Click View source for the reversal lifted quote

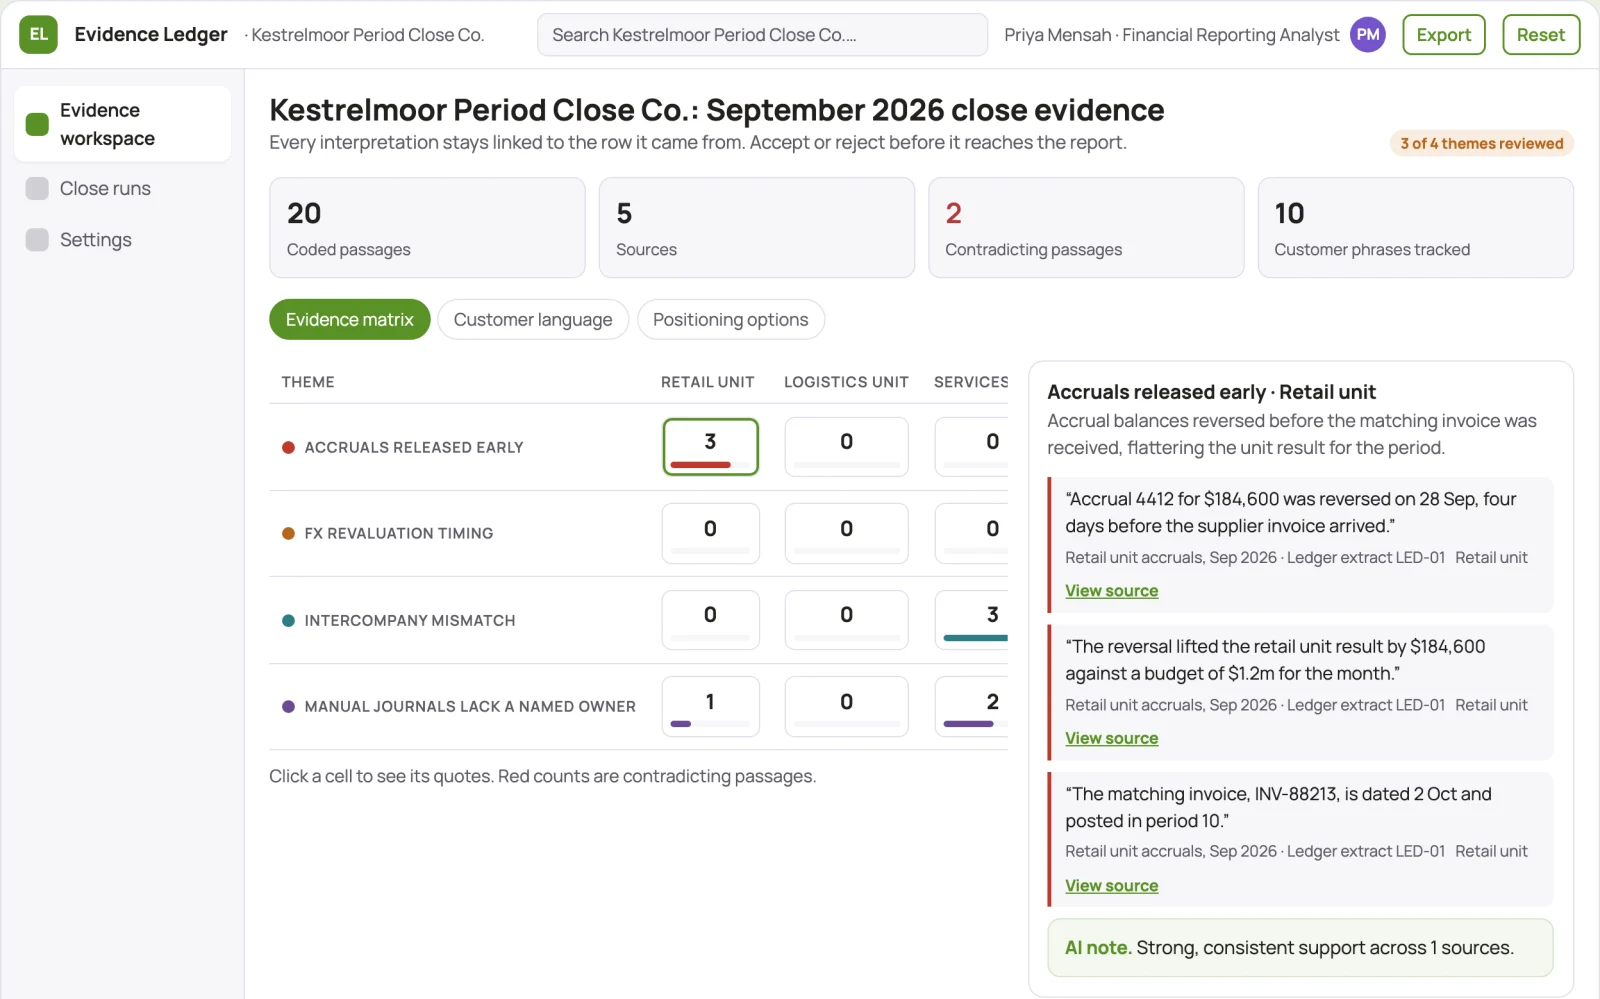(x=1111, y=738)
